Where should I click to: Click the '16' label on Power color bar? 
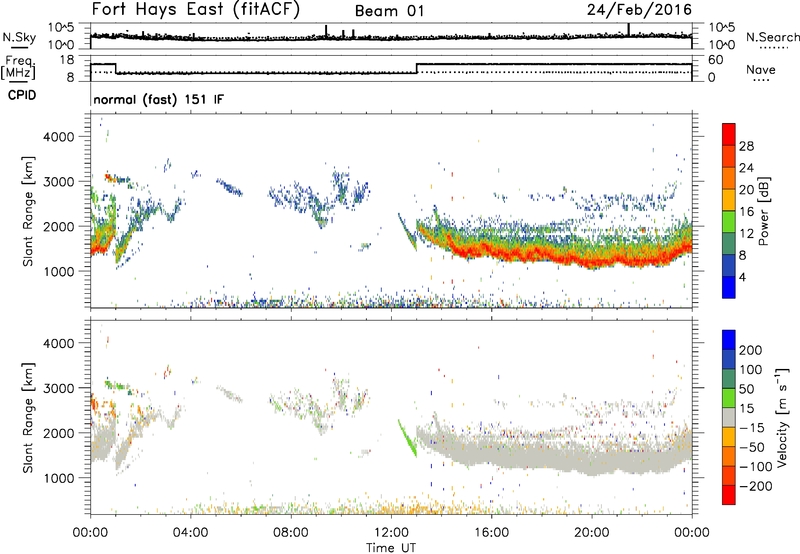746,211
